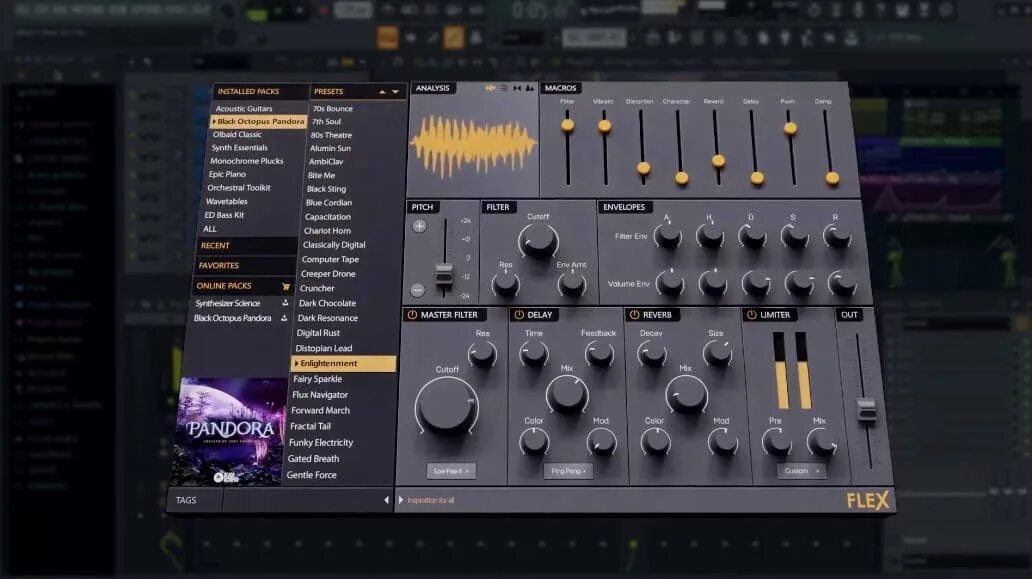Open the Custom limiter mode dropdown

[x=801, y=471]
